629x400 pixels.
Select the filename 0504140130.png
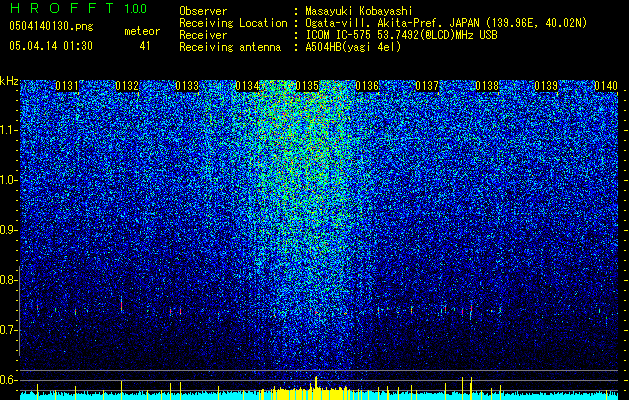tap(51, 26)
